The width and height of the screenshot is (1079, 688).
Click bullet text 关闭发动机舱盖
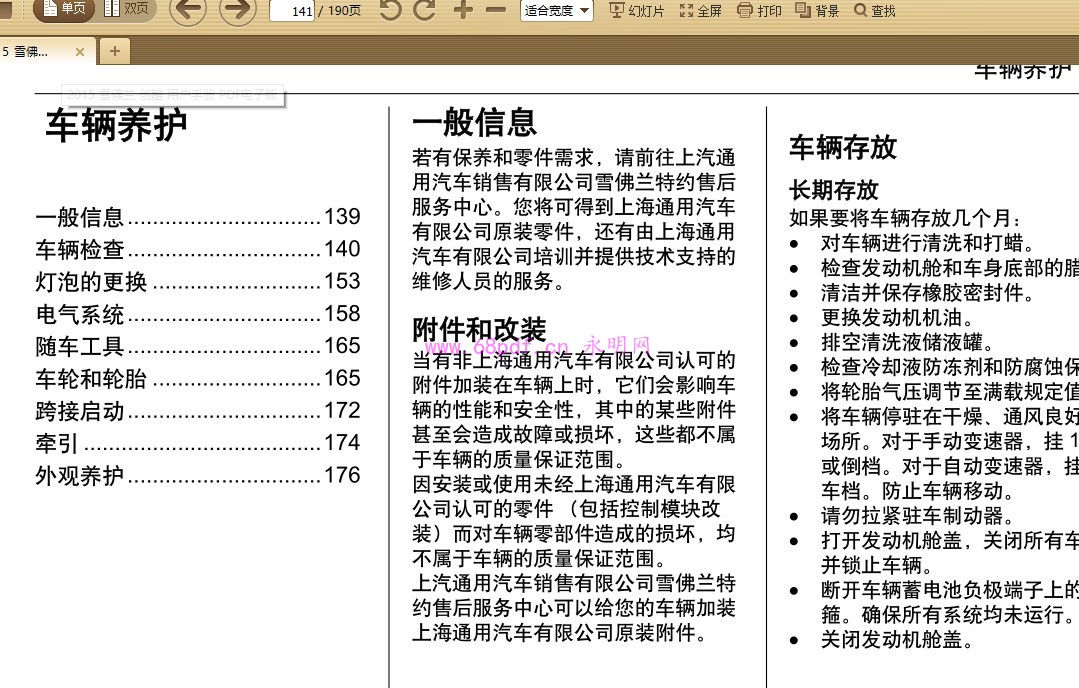pos(898,639)
